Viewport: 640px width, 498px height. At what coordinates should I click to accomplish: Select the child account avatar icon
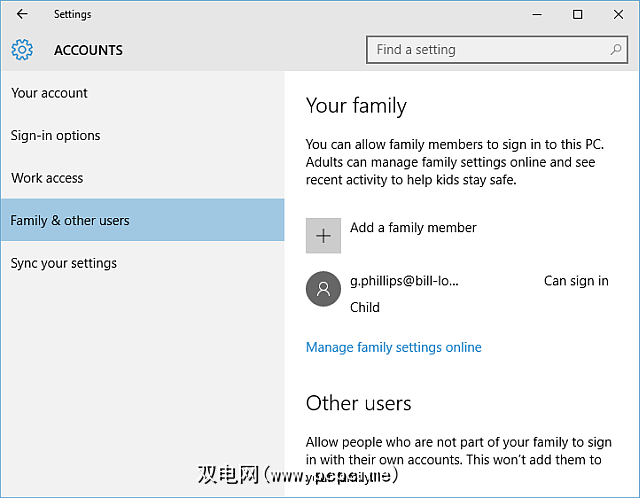pyautogui.click(x=323, y=289)
